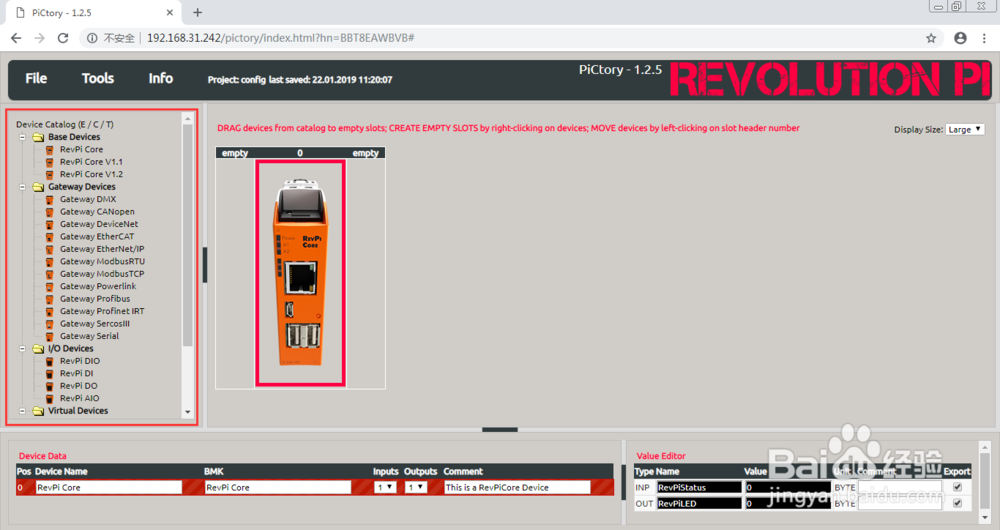Click the Gateway Profinet IRT device icon
This screenshot has height=530, width=1000.
tap(49, 311)
